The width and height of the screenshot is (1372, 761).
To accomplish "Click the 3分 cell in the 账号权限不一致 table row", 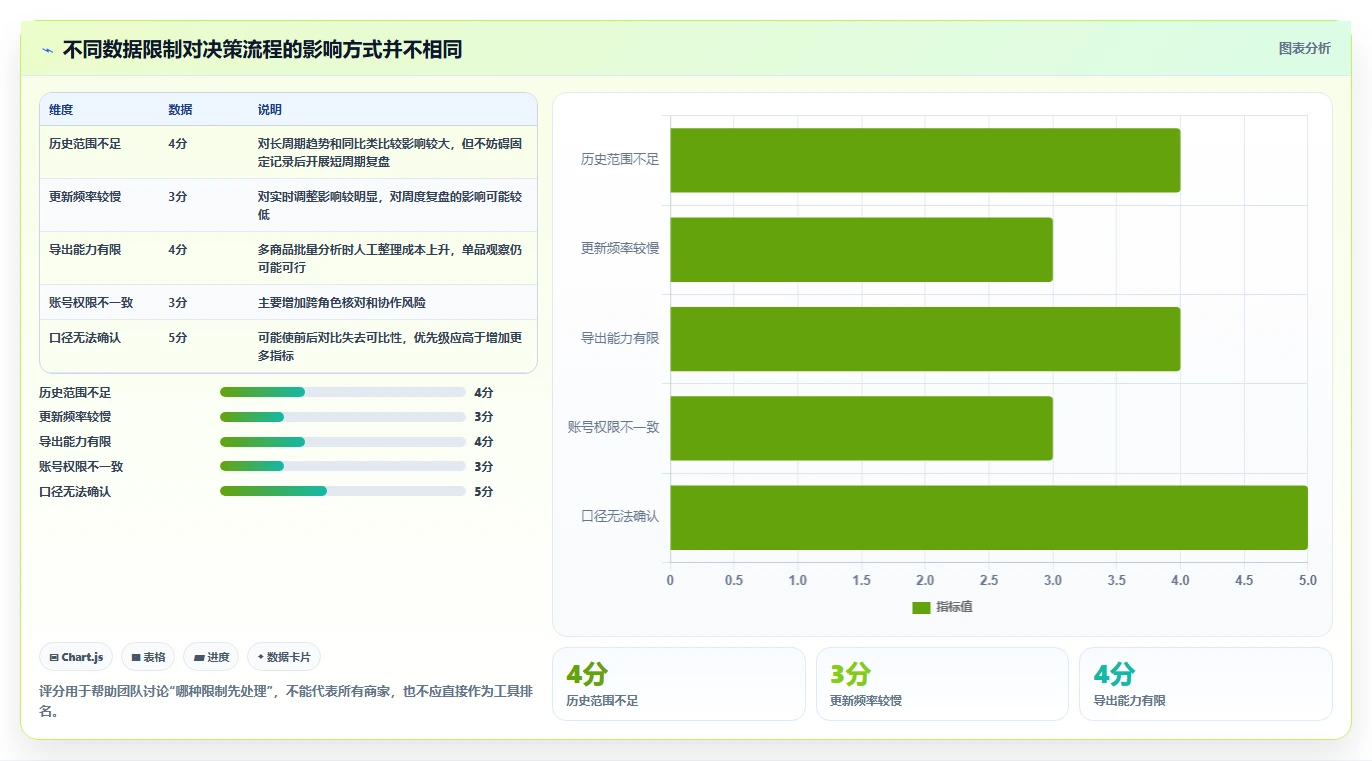I will [x=178, y=302].
